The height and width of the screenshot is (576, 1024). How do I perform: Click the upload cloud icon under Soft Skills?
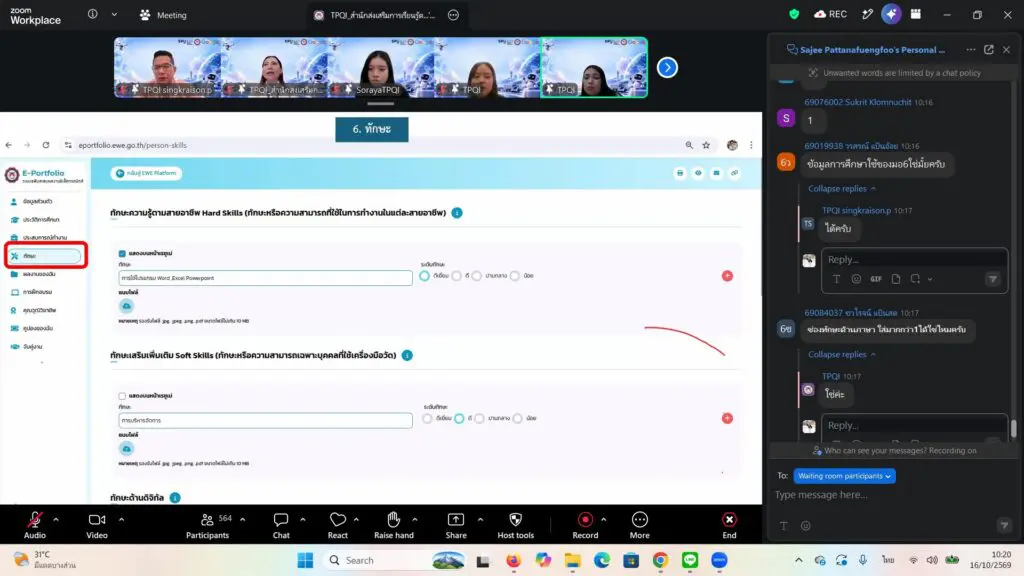point(127,449)
